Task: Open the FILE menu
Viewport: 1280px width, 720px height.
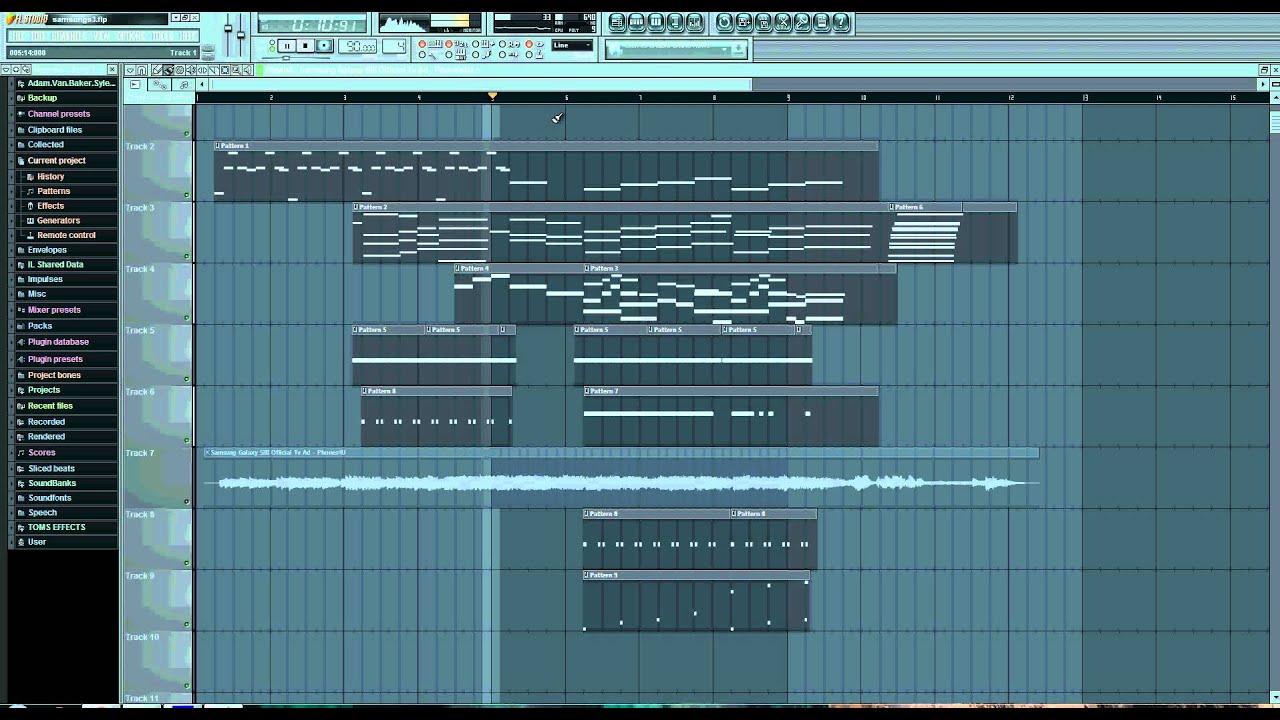Action: point(17,36)
